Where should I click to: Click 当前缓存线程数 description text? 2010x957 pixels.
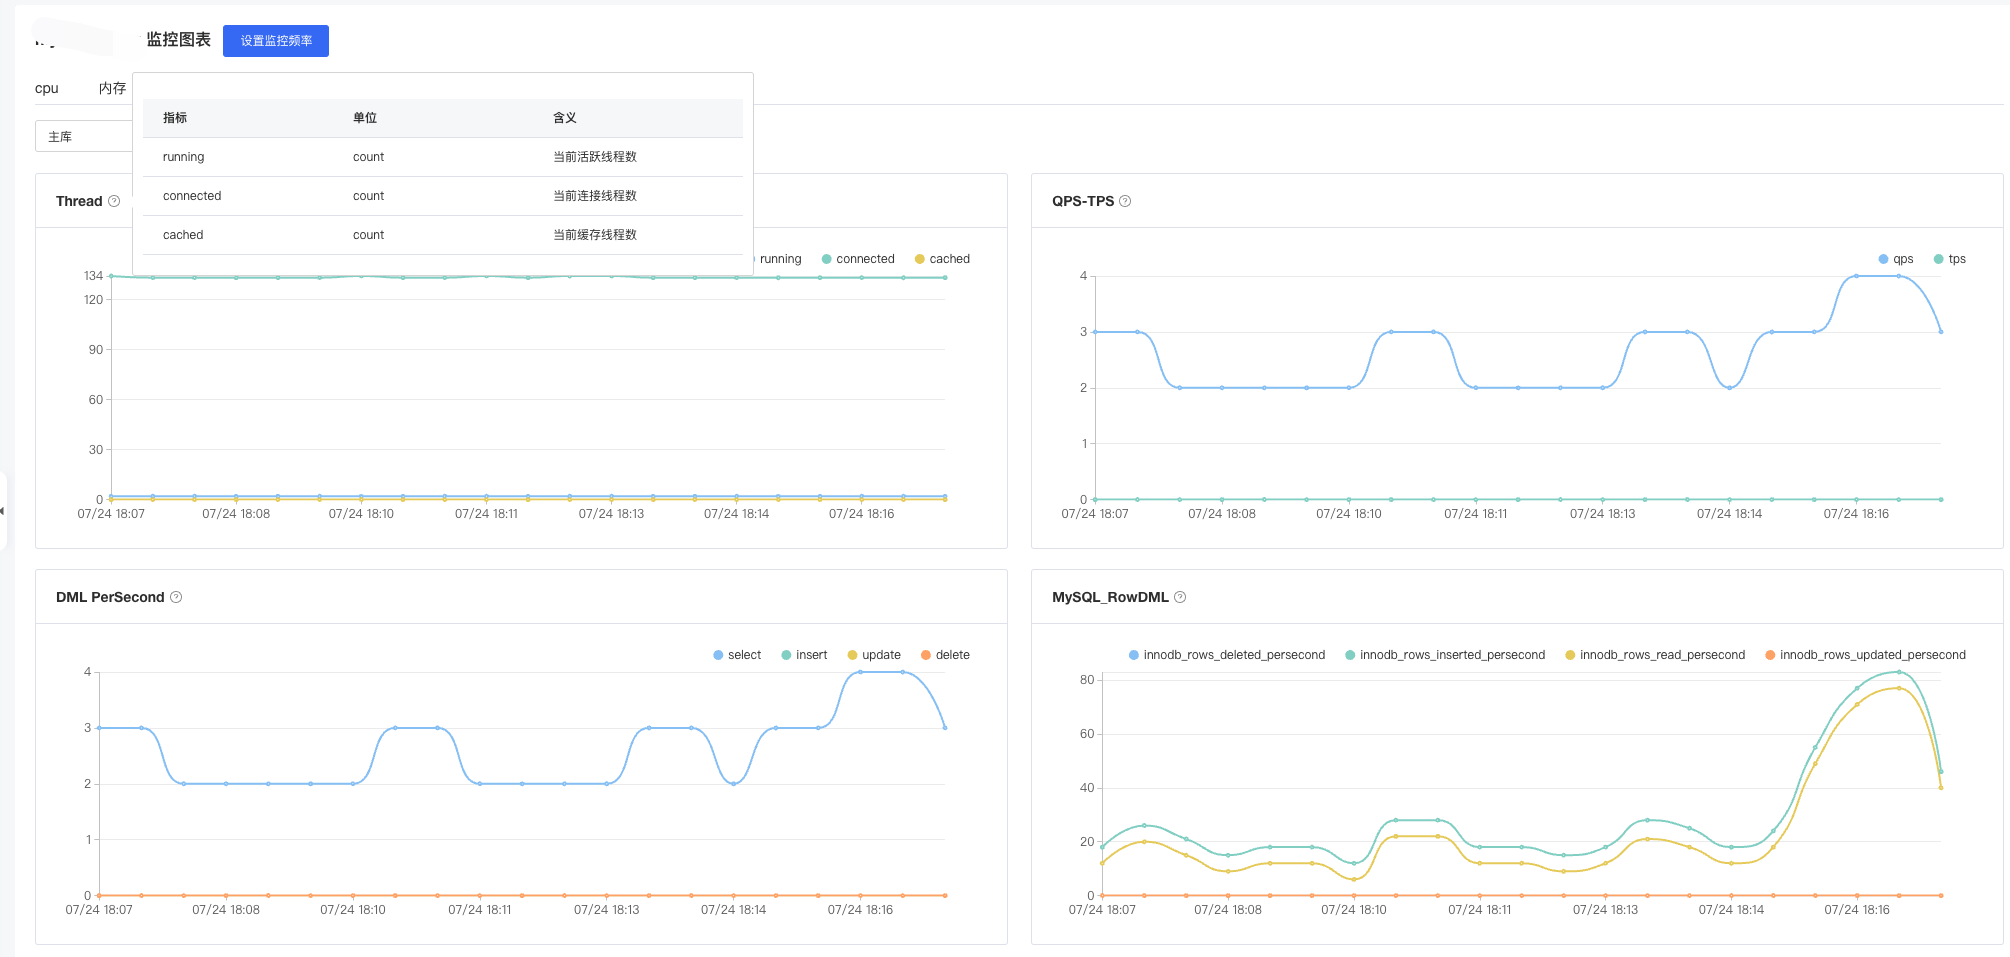click(595, 235)
